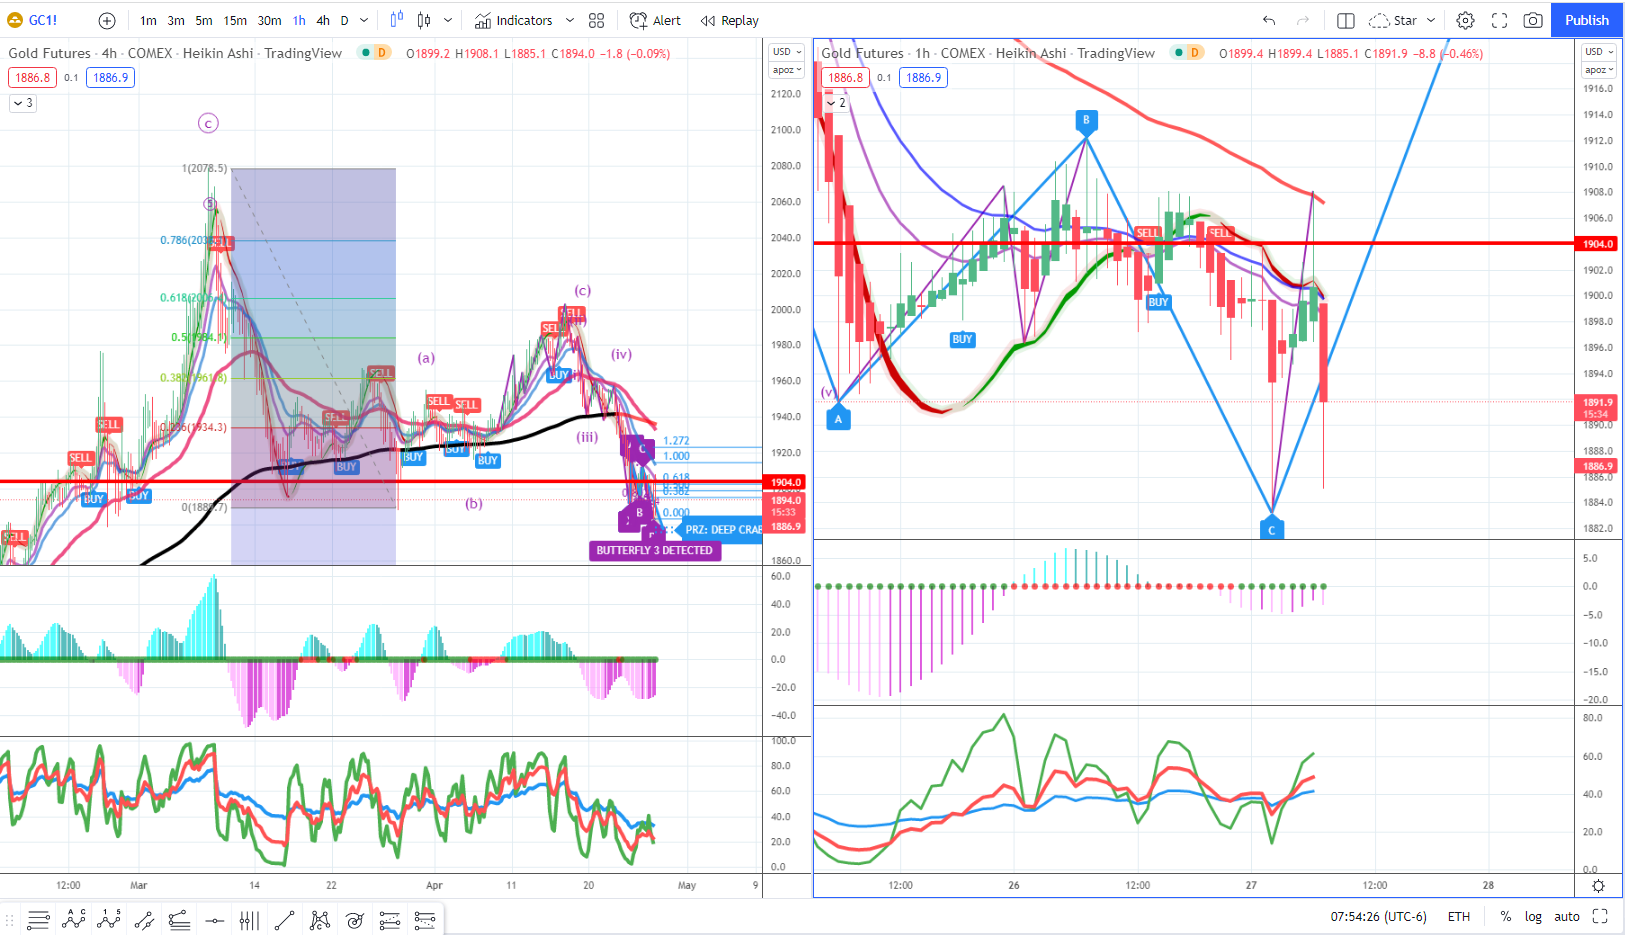The height and width of the screenshot is (935, 1625).
Task: Click the redo arrow
Action: pyautogui.click(x=1302, y=20)
